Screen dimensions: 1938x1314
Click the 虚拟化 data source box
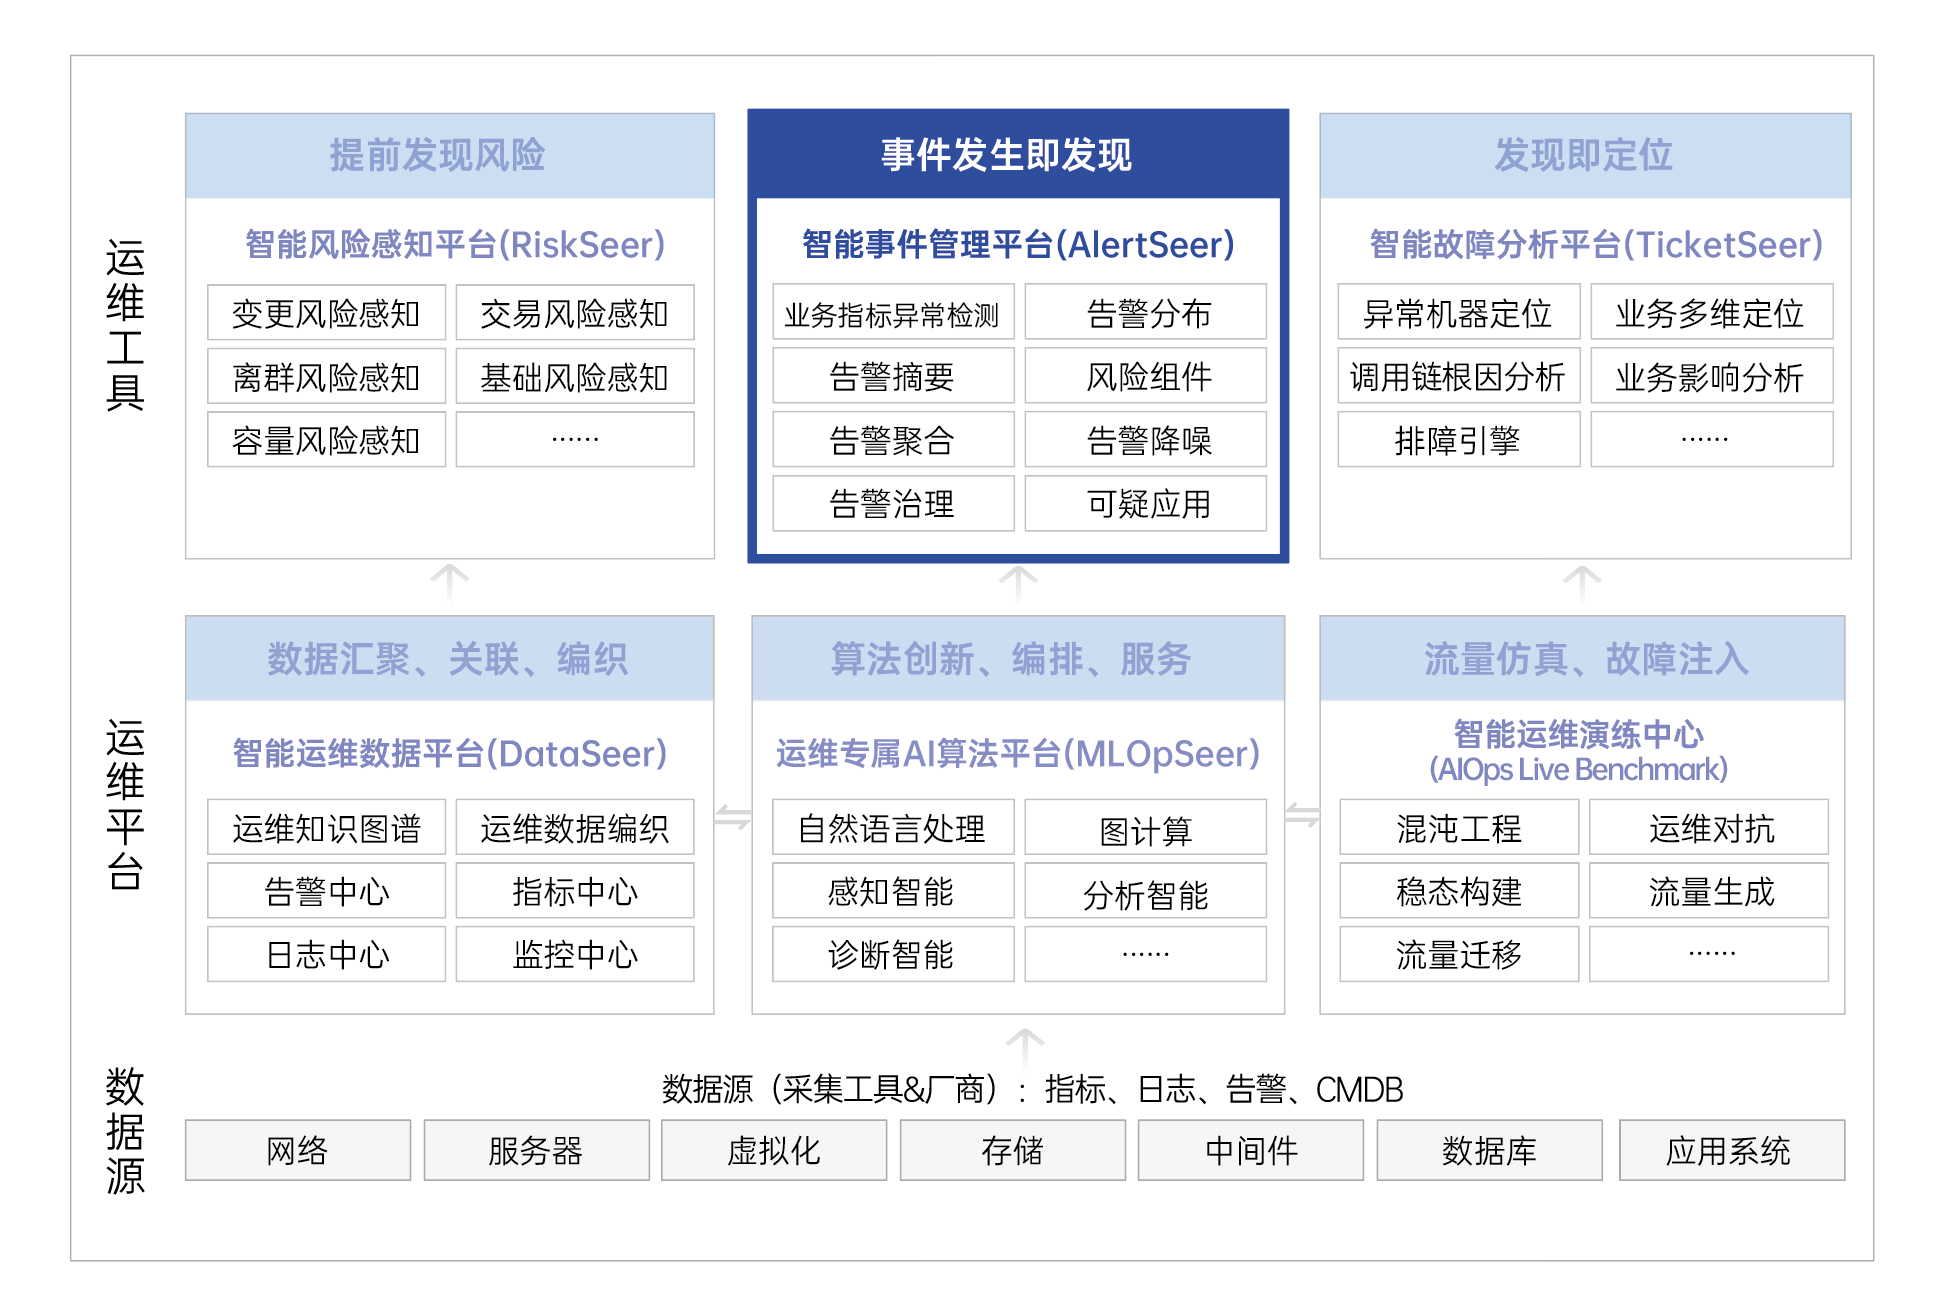(773, 1151)
